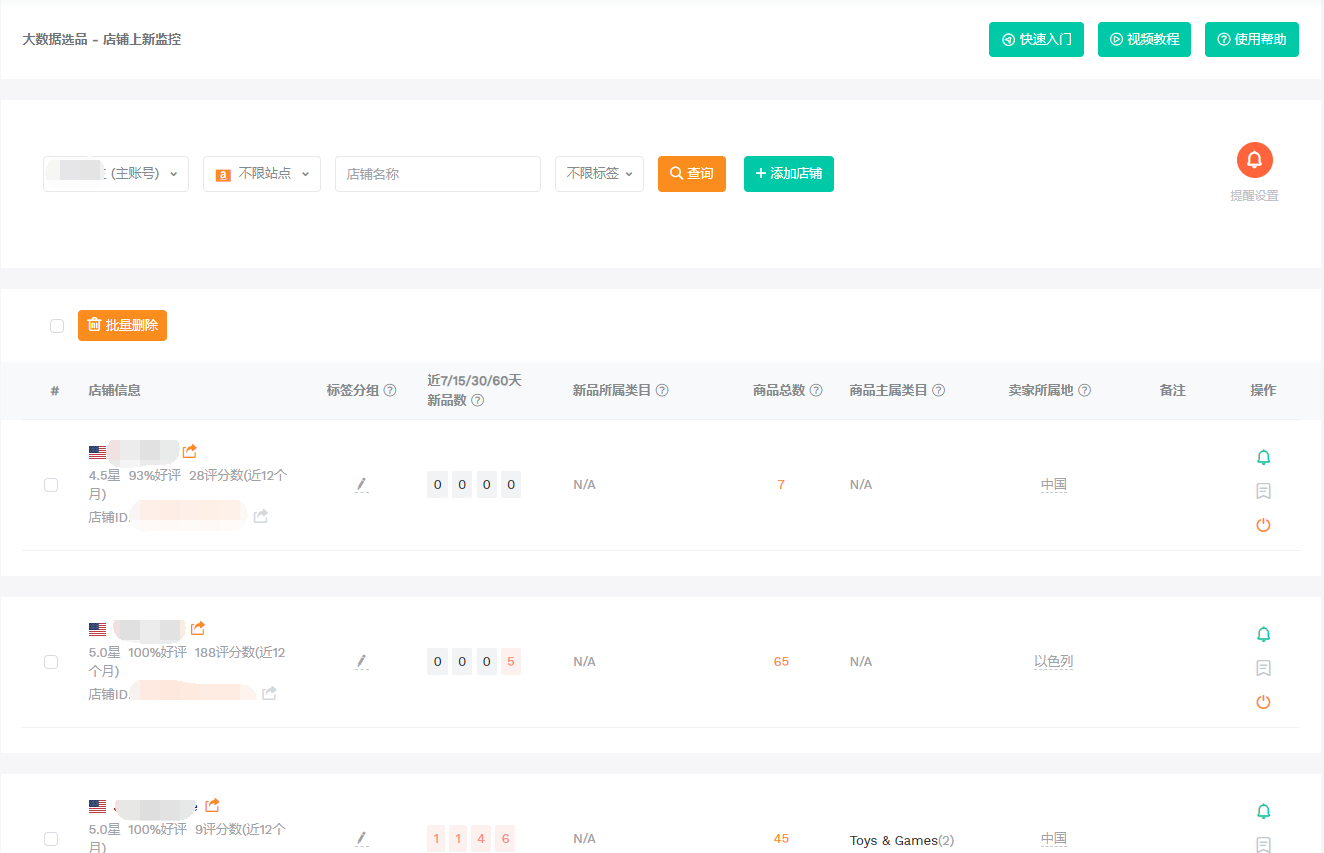Click the 批量删除 bulk delete button
This screenshot has width=1324, height=853.
click(x=122, y=325)
